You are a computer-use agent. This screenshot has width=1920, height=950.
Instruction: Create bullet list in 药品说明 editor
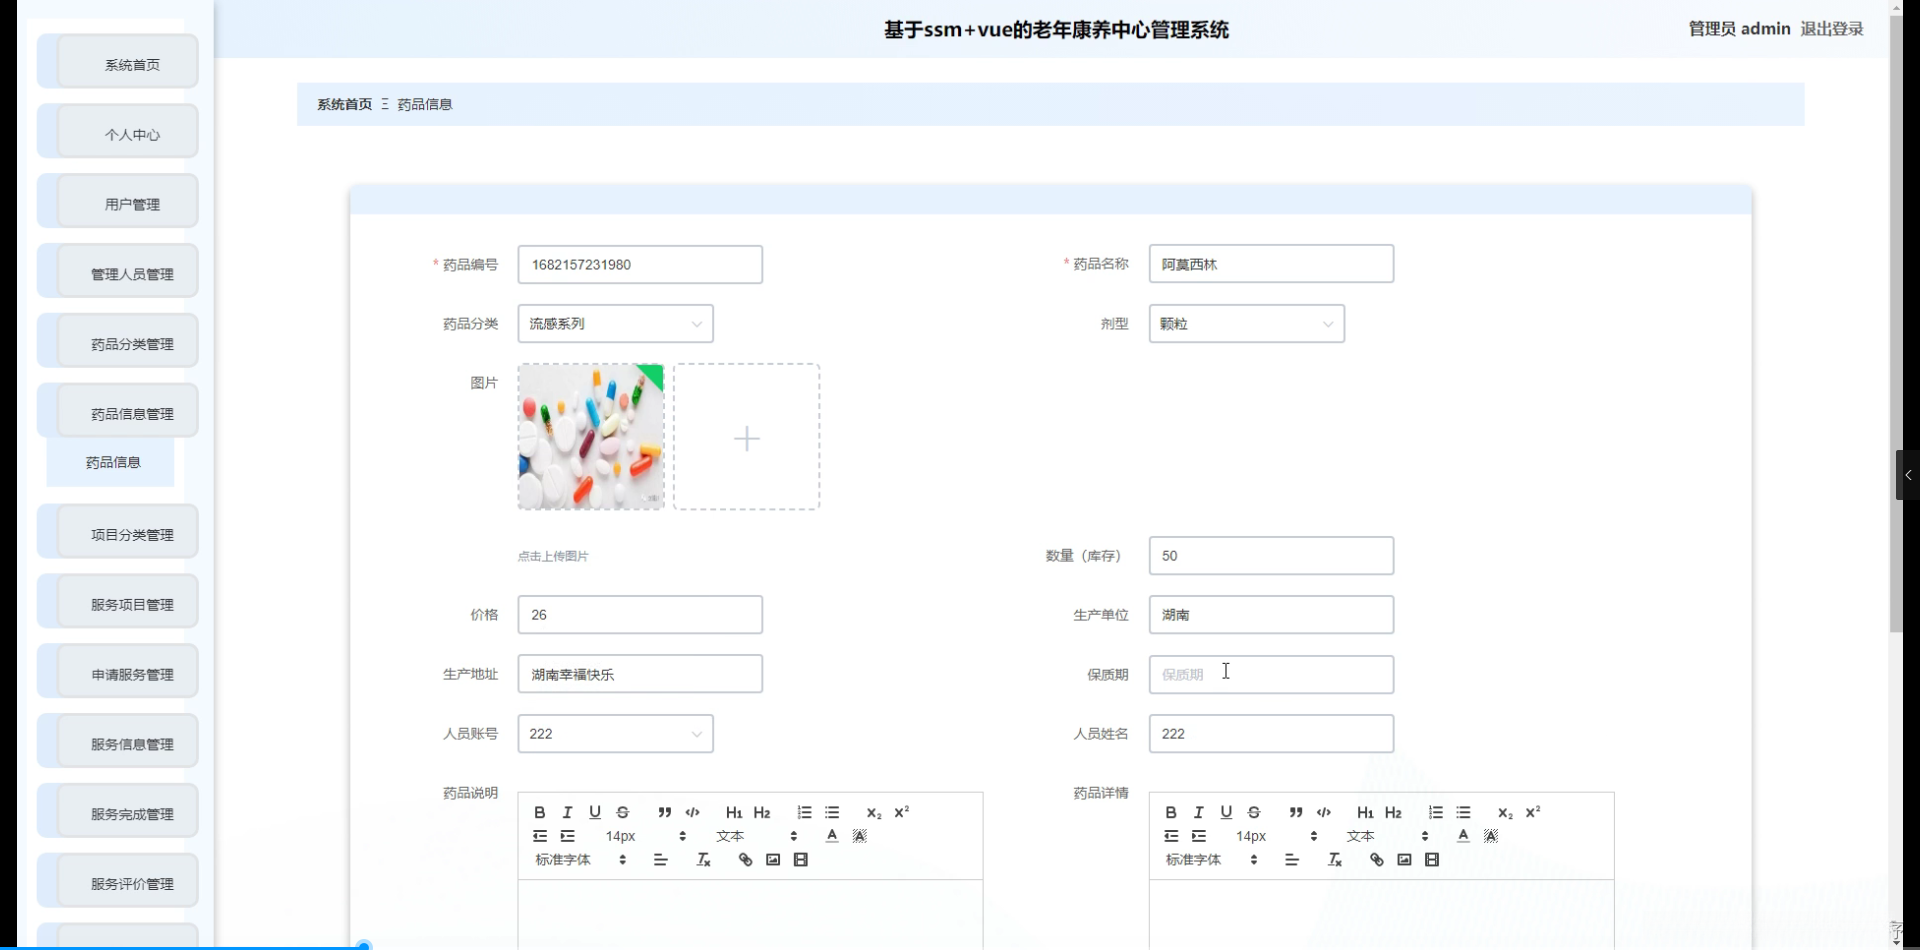(x=832, y=812)
